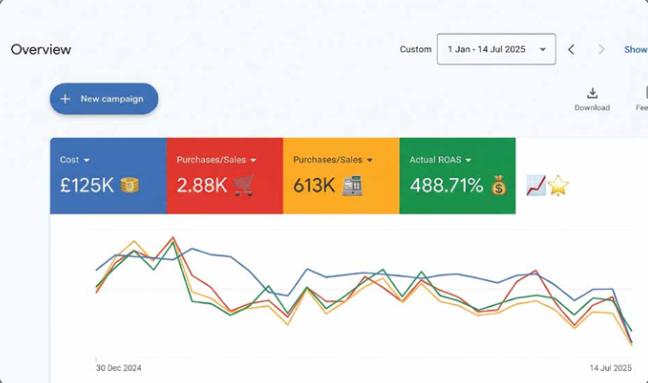Click the Overview heading
The width and height of the screenshot is (648, 383).
[x=41, y=50]
